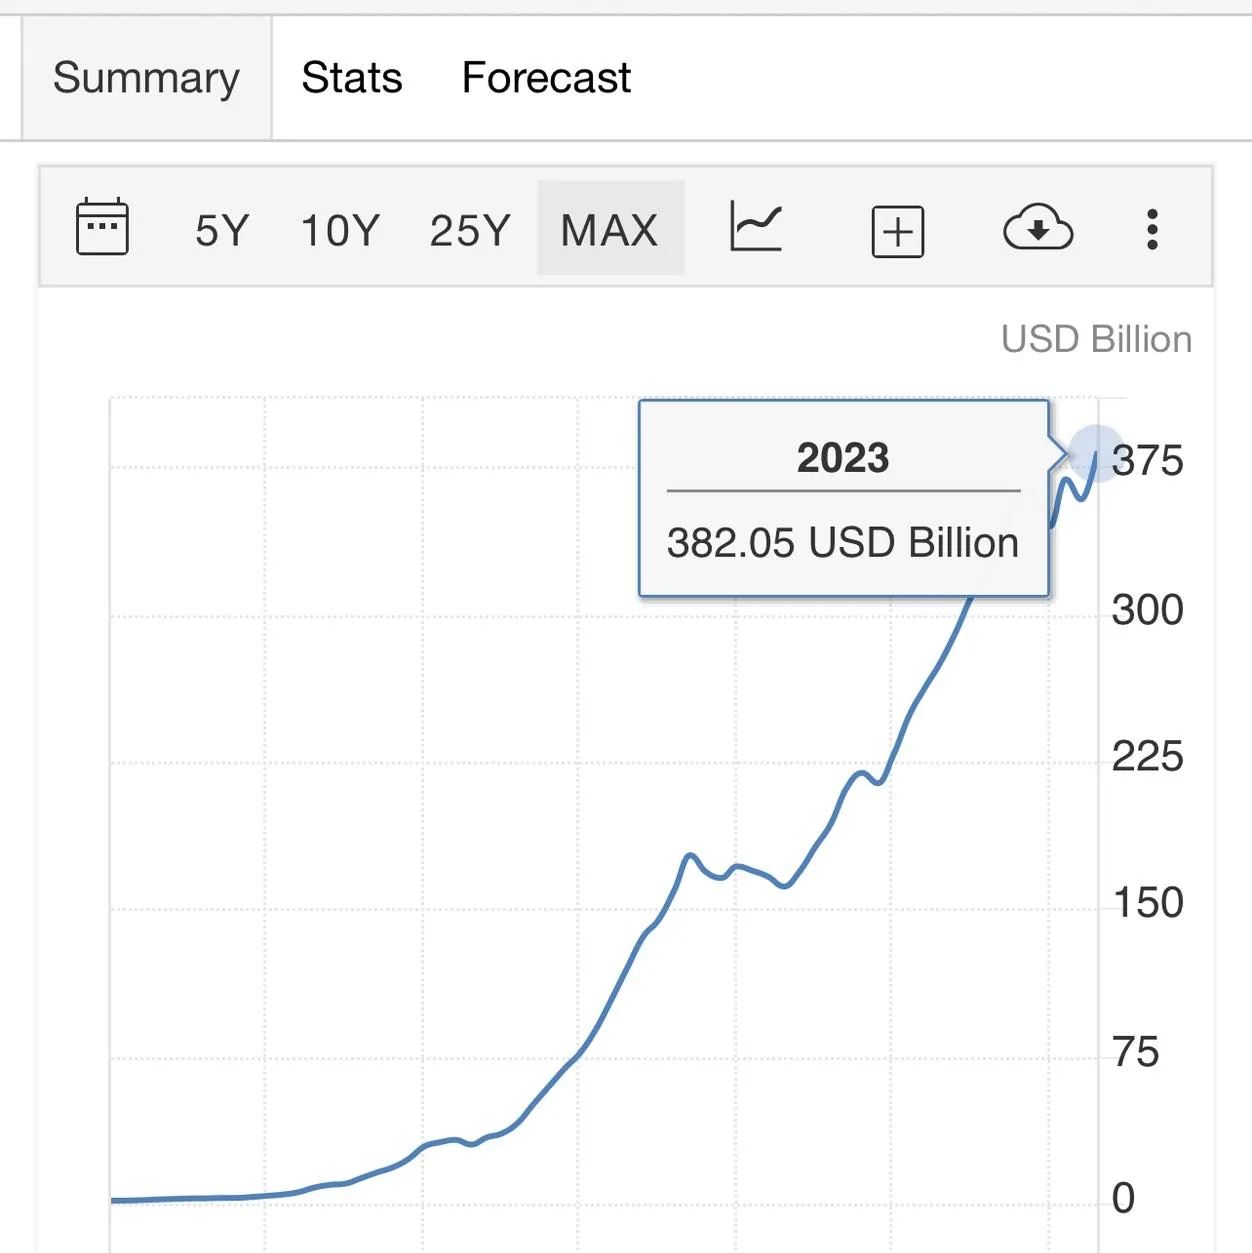Screen dimensions: 1252x1253
Task: Choose the 25Y time range
Action: [x=470, y=230]
